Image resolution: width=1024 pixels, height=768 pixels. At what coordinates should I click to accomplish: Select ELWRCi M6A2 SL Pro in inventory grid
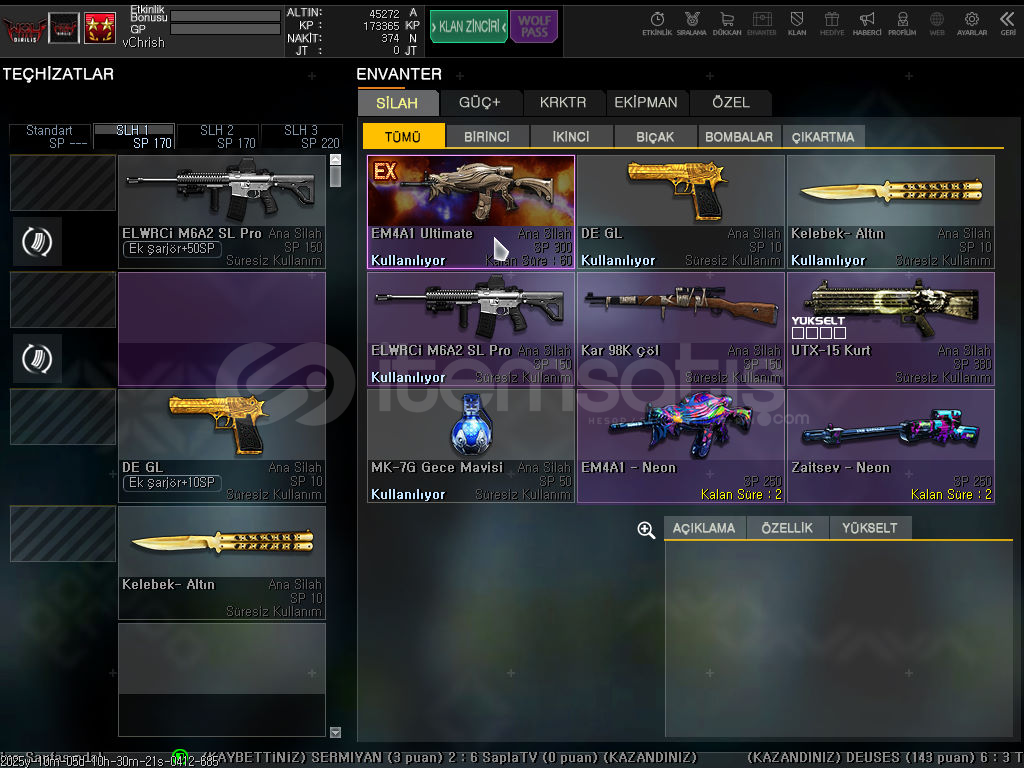coord(471,328)
